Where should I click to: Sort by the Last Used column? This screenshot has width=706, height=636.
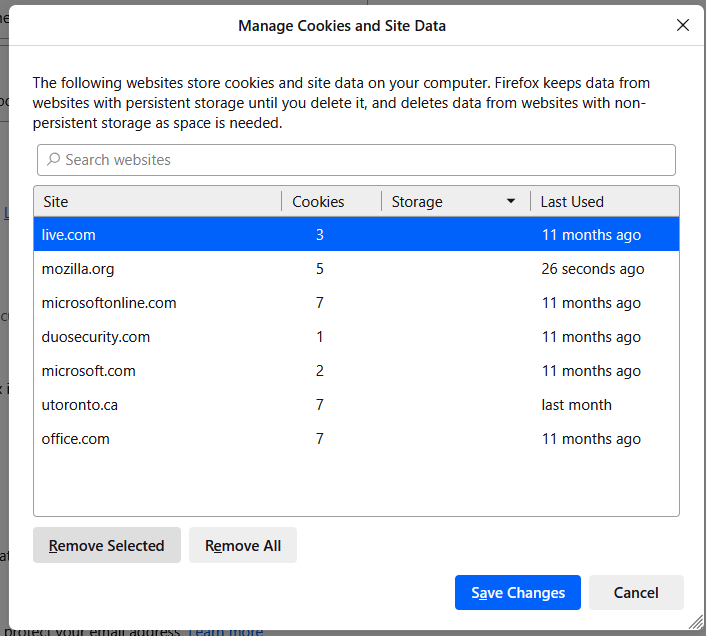(x=603, y=202)
